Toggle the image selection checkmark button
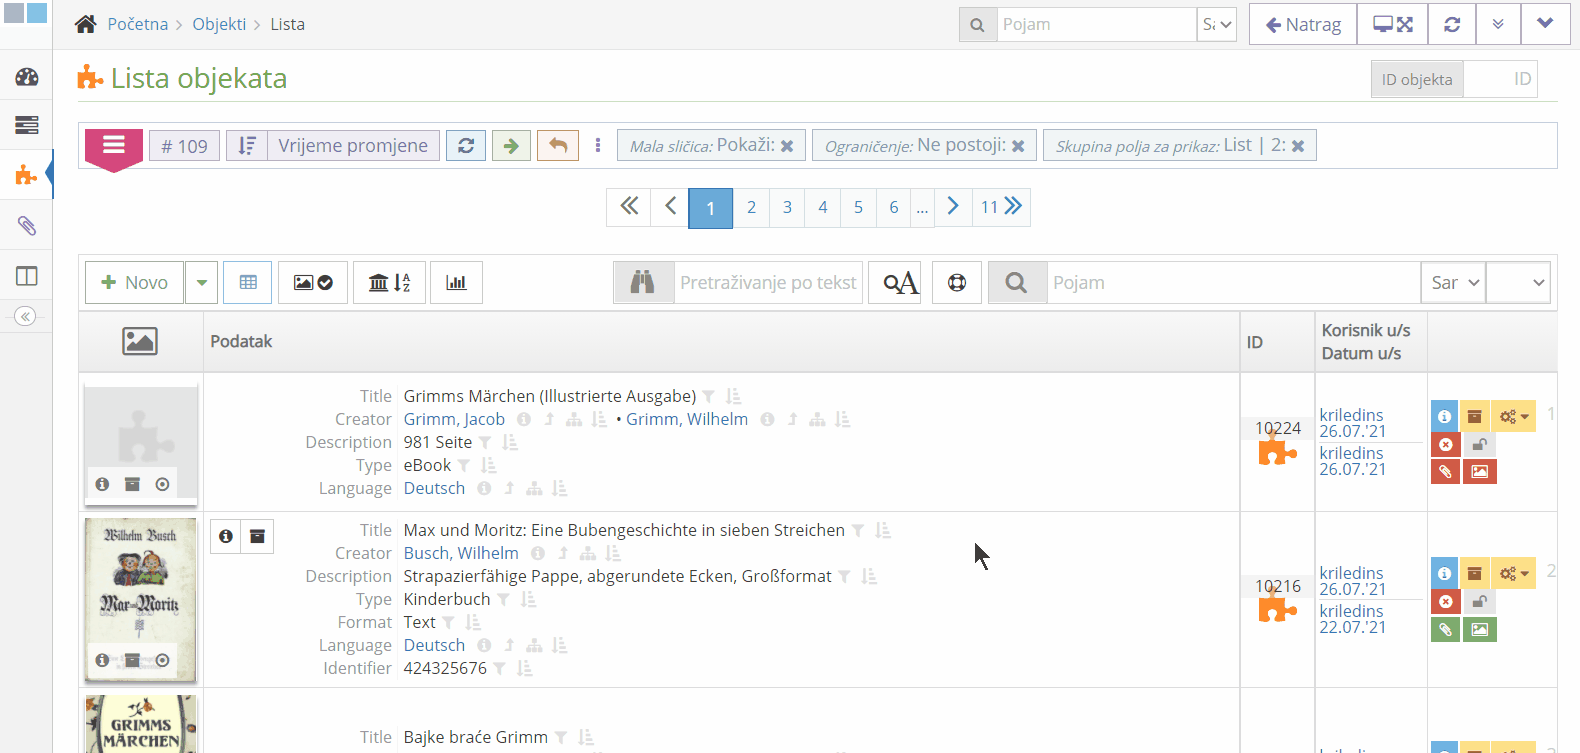 pyautogui.click(x=313, y=283)
